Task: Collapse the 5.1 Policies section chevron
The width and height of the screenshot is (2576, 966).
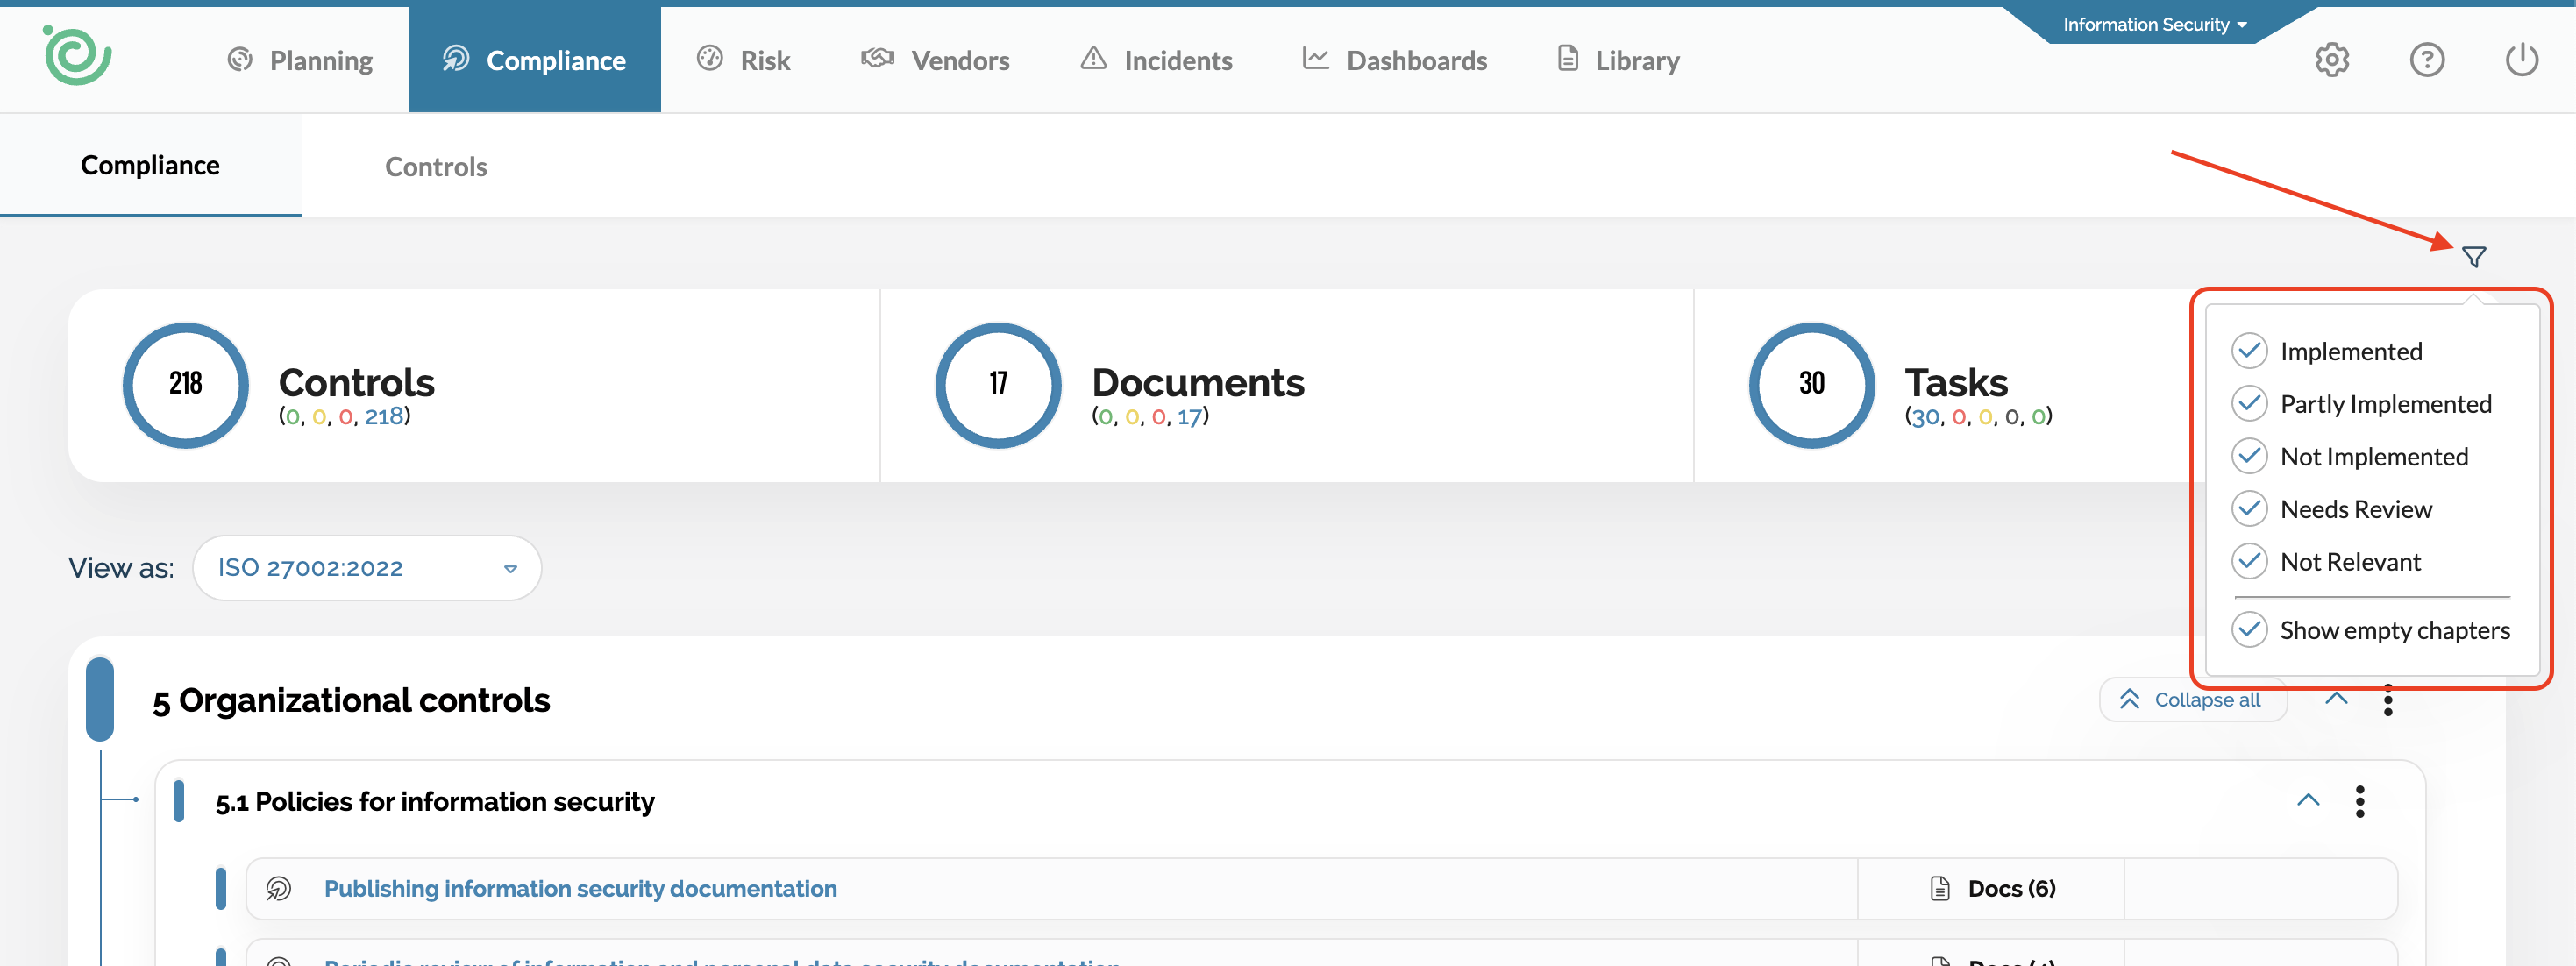Action: [x=2308, y=800]
